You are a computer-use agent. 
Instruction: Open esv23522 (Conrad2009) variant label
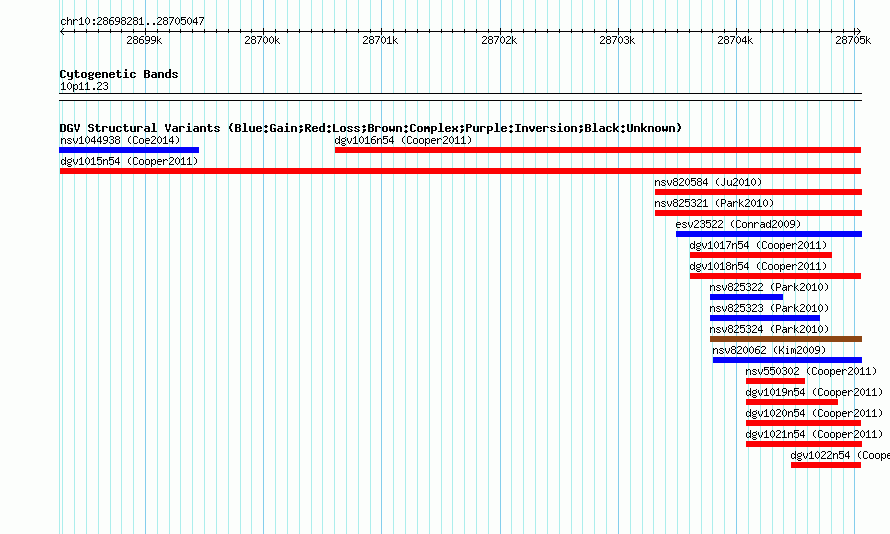tap(738, 224)
